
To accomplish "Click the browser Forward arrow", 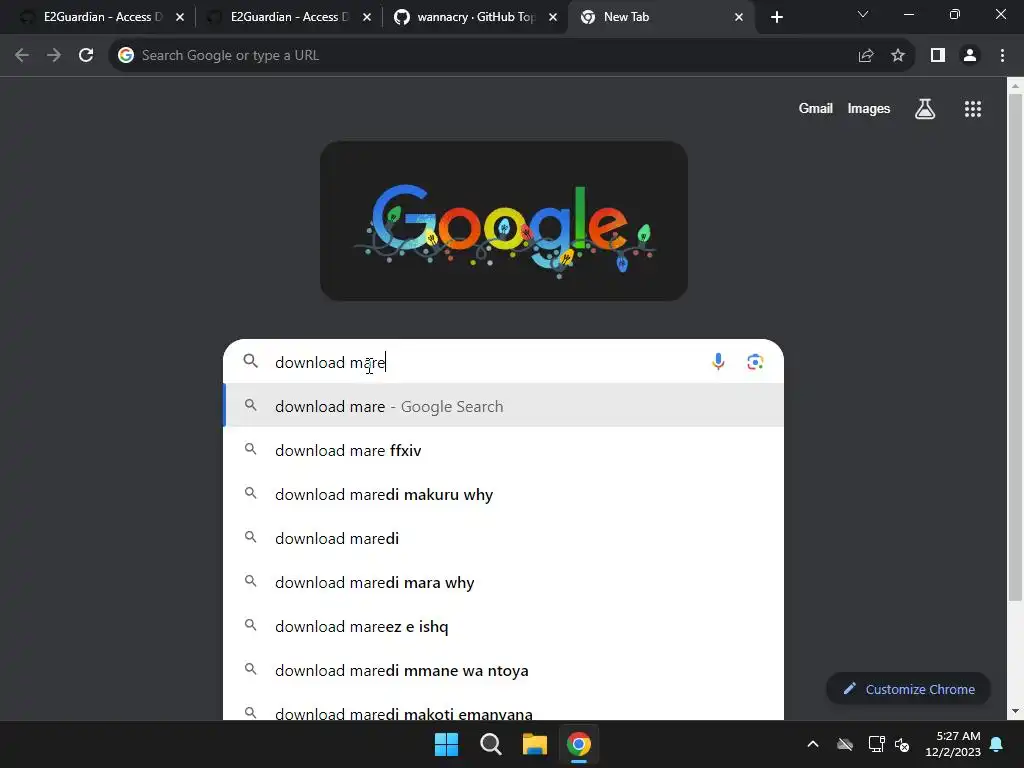I will pos(54,56).
